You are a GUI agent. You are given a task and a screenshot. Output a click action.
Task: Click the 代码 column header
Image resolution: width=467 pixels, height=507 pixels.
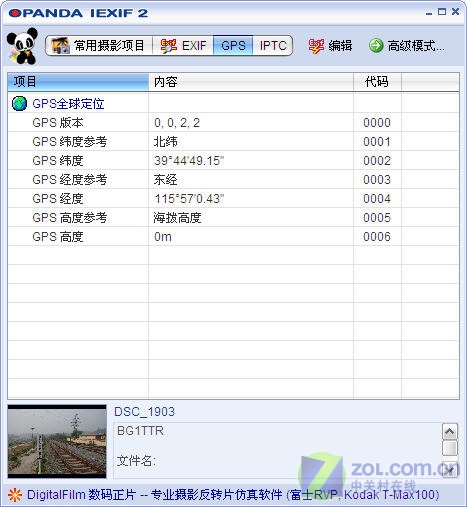(x=377, y=82)
